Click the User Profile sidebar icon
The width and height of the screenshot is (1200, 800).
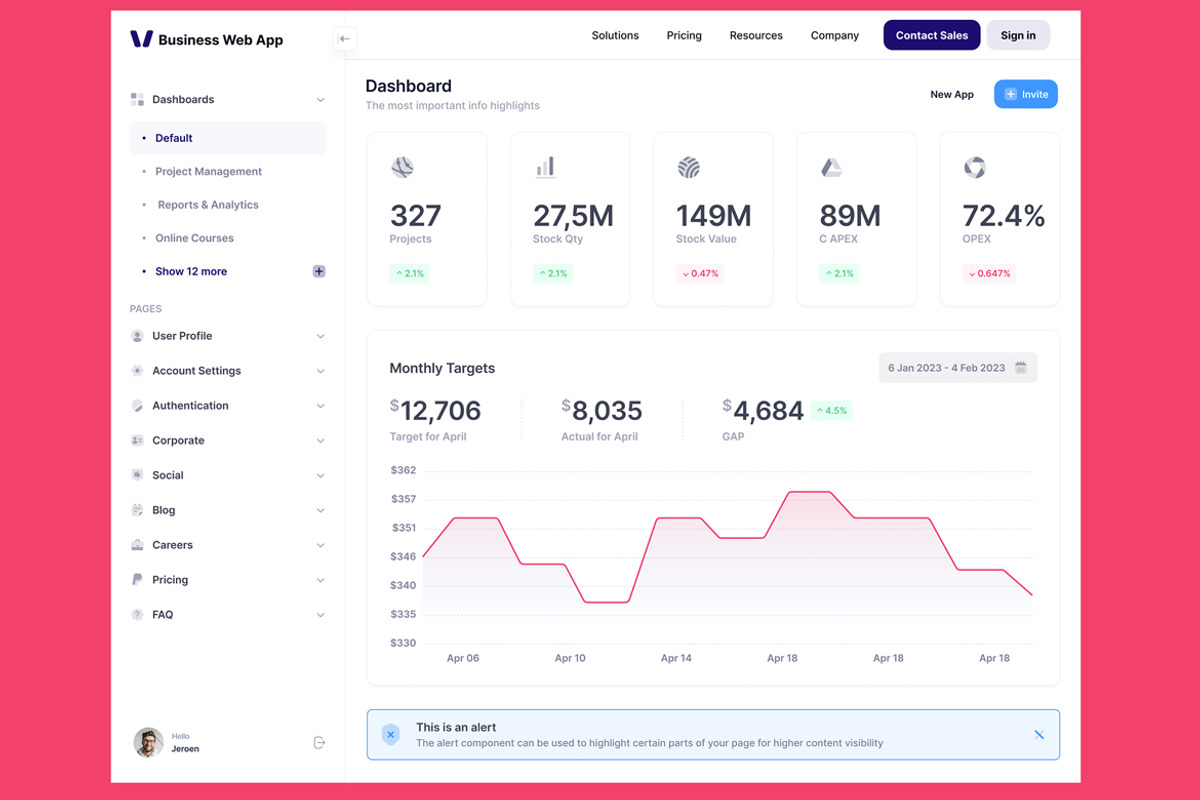137,336
